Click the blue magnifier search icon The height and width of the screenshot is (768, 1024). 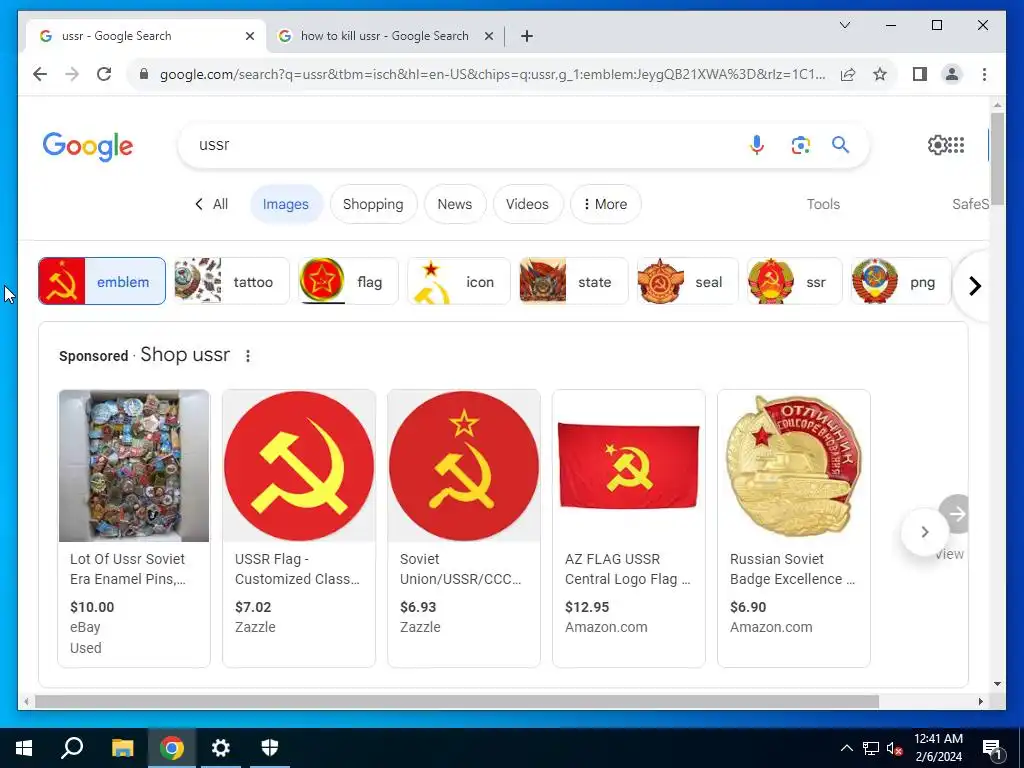pos(840,145)
